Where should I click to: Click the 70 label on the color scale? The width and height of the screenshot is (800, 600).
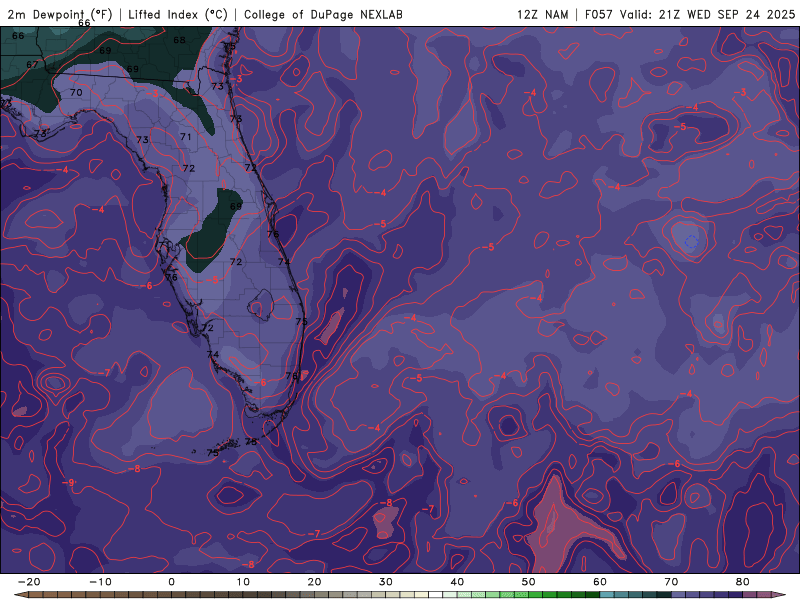pos(671,582)
